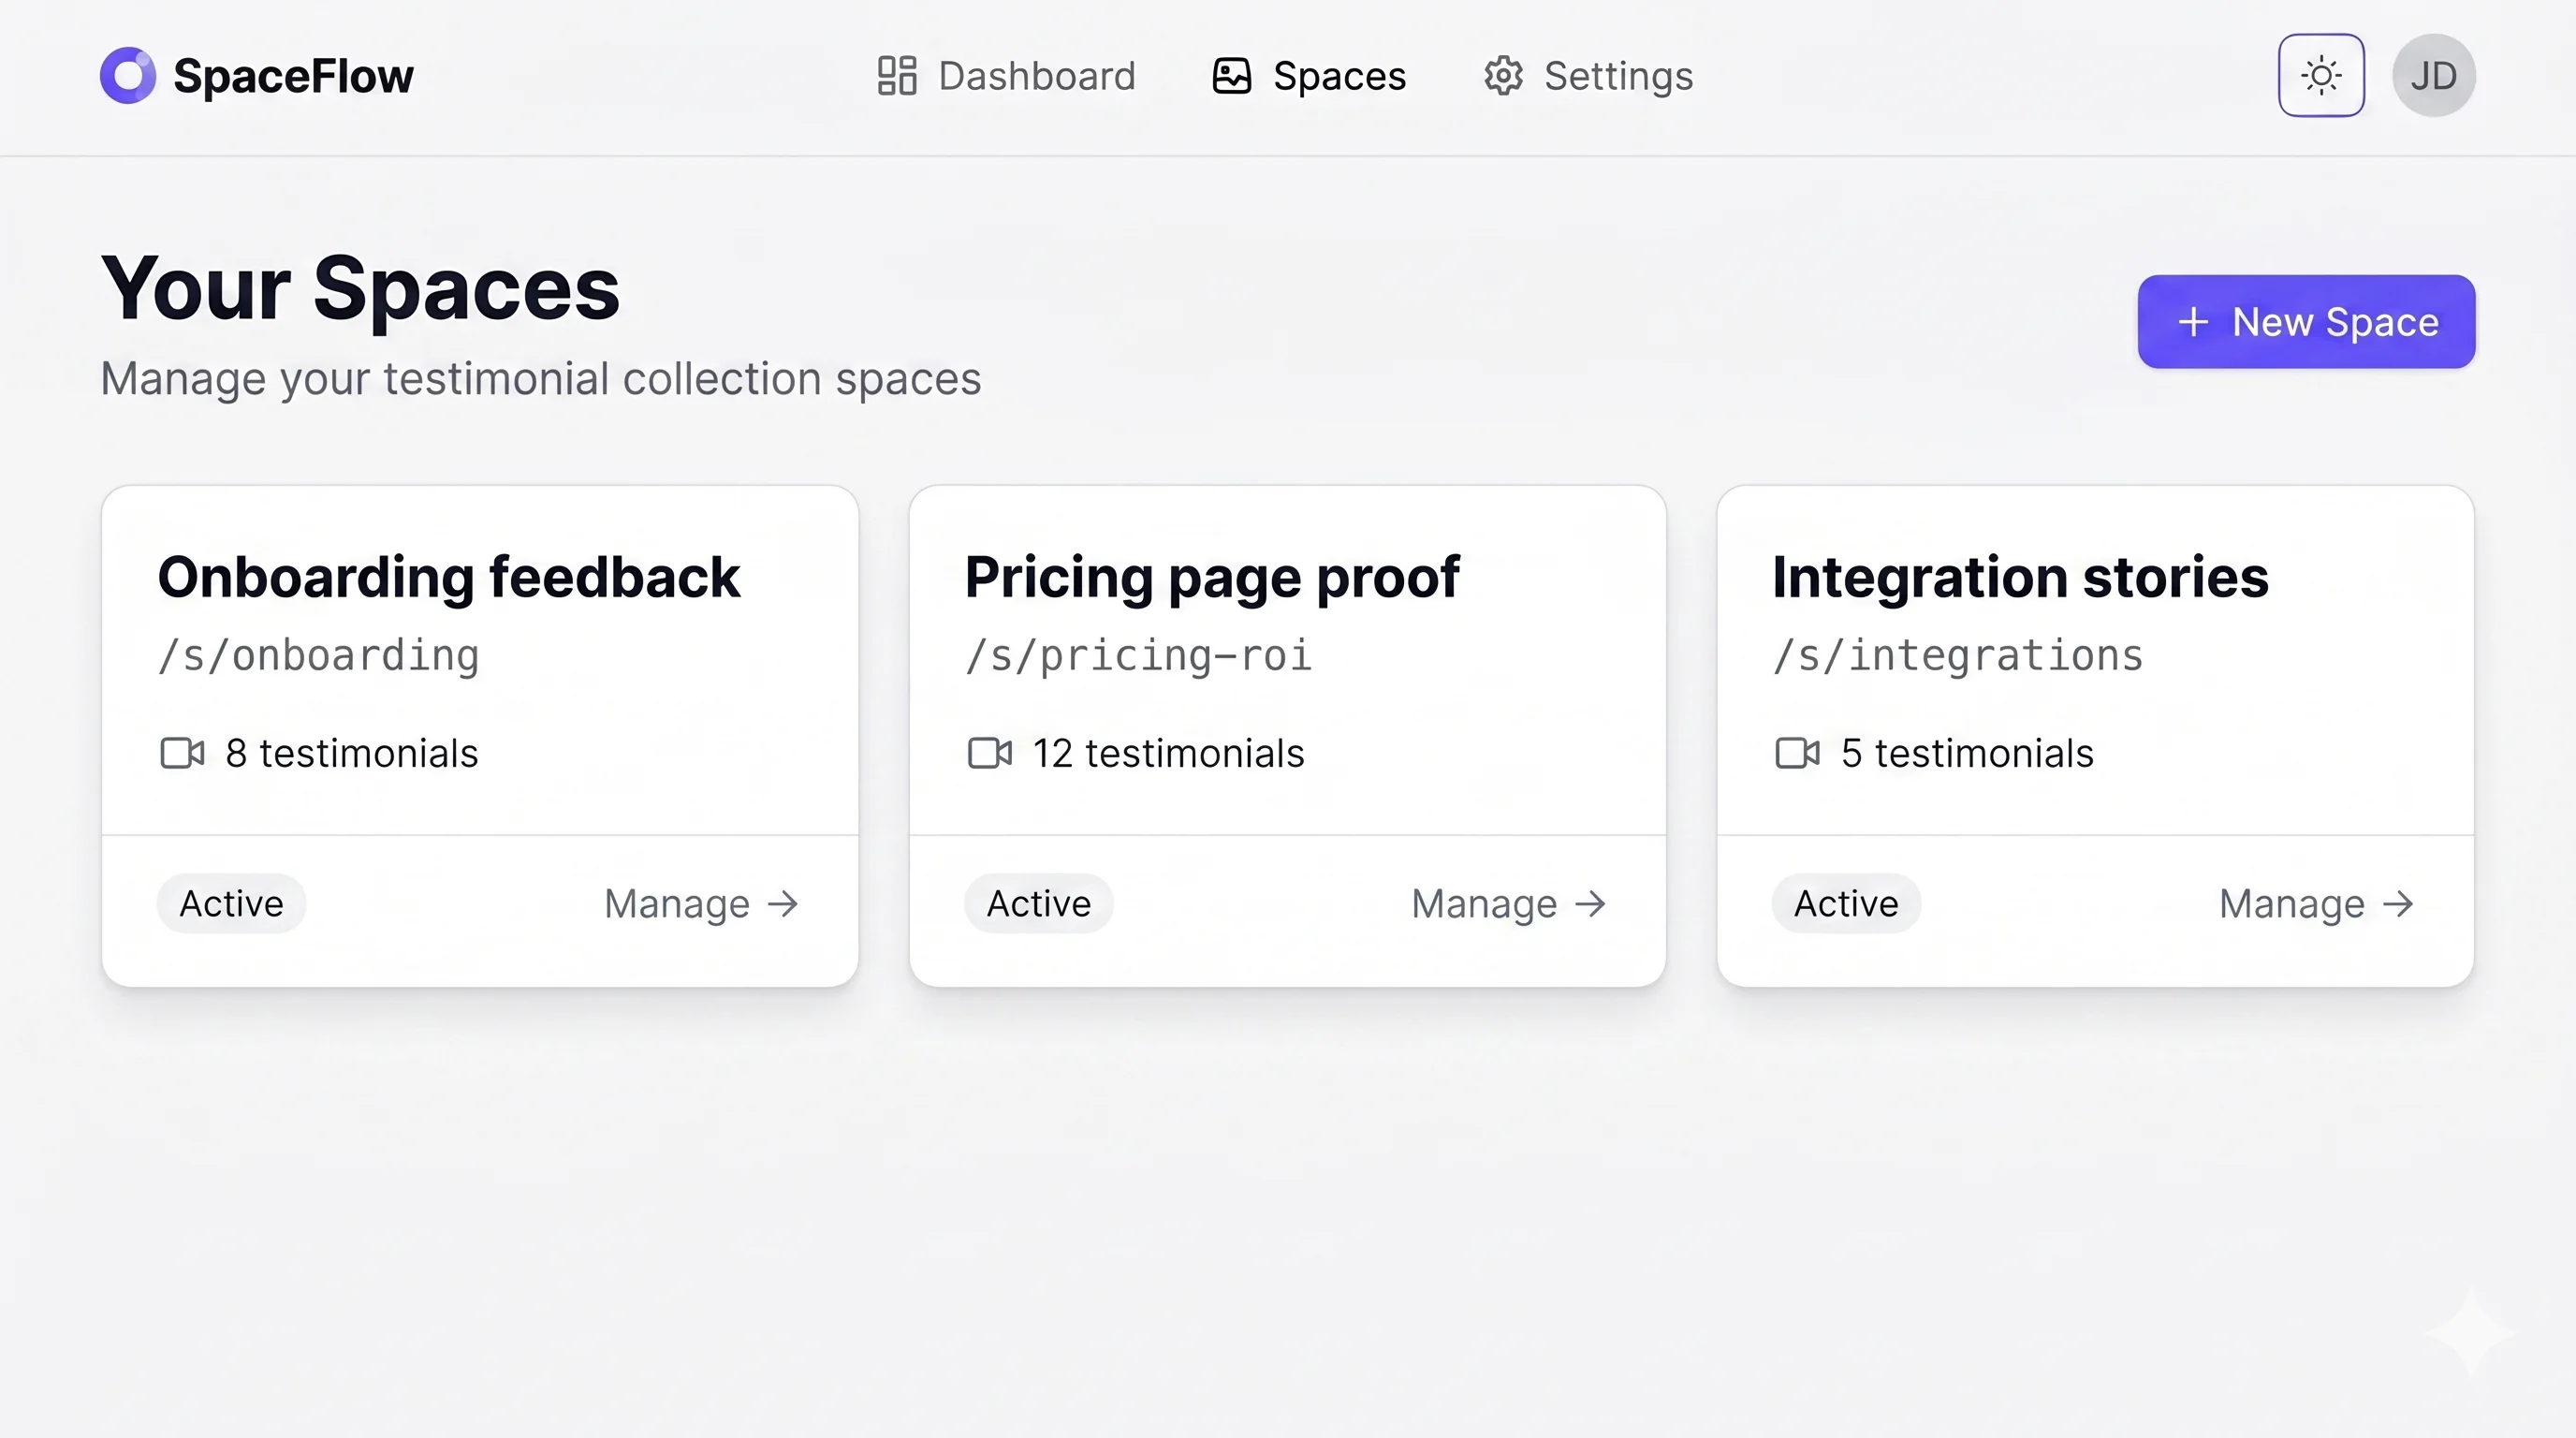Click the 5 testimonials count

click(1967, 753)
